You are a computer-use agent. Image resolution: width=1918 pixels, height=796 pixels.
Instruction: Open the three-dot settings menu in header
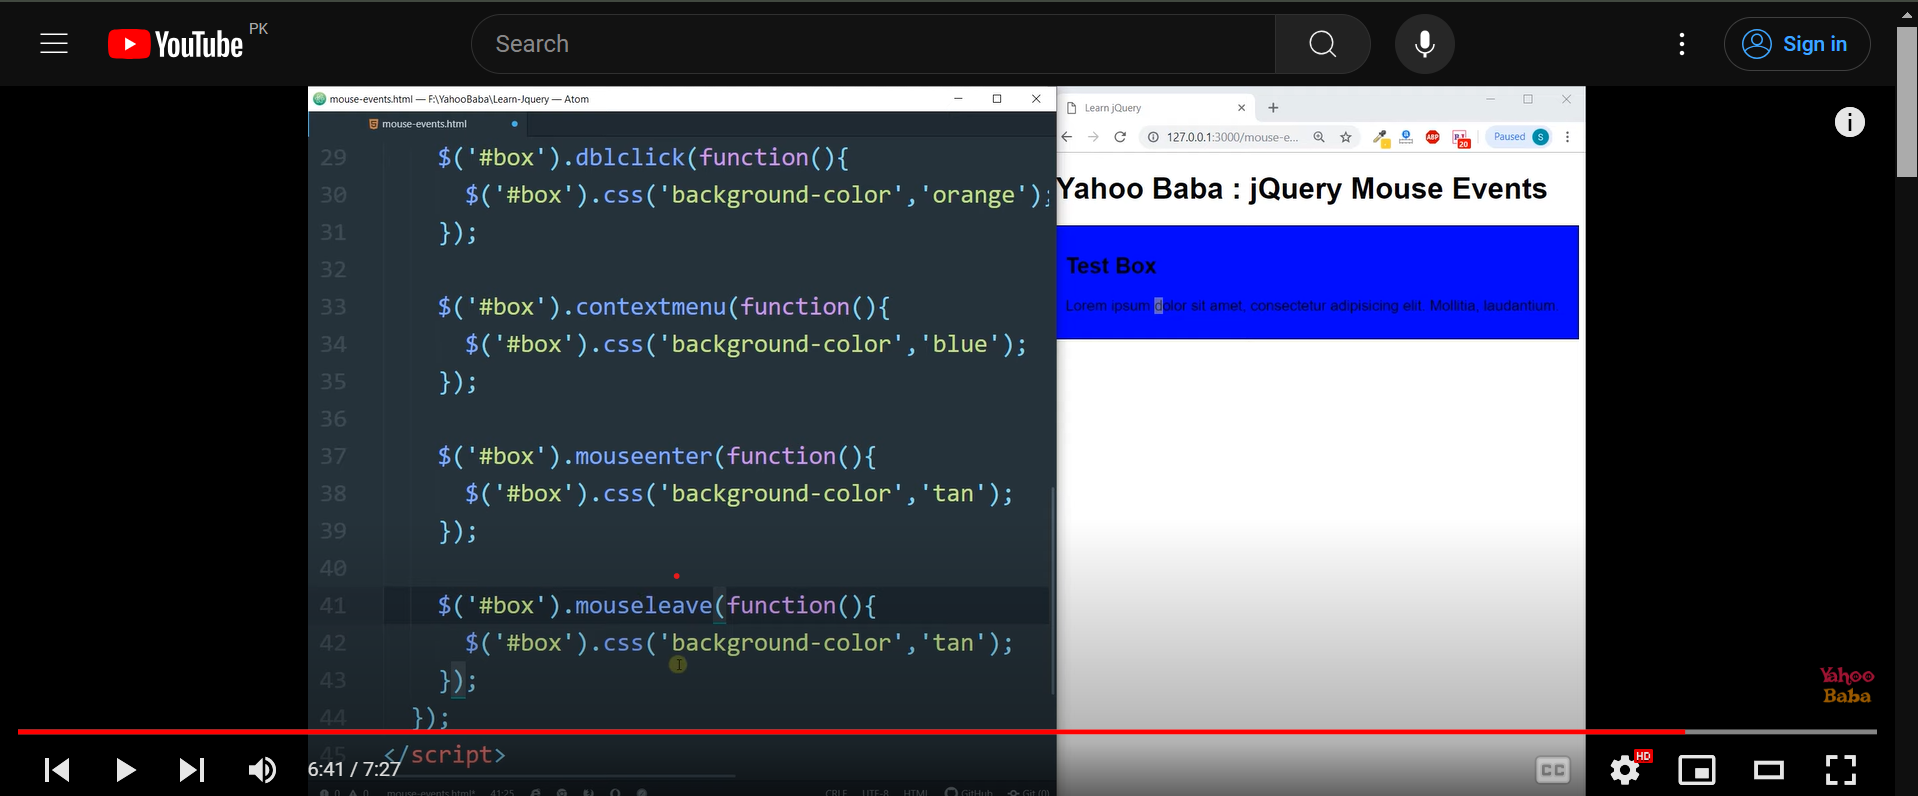pyautogui.click(x=1681, y=44)
